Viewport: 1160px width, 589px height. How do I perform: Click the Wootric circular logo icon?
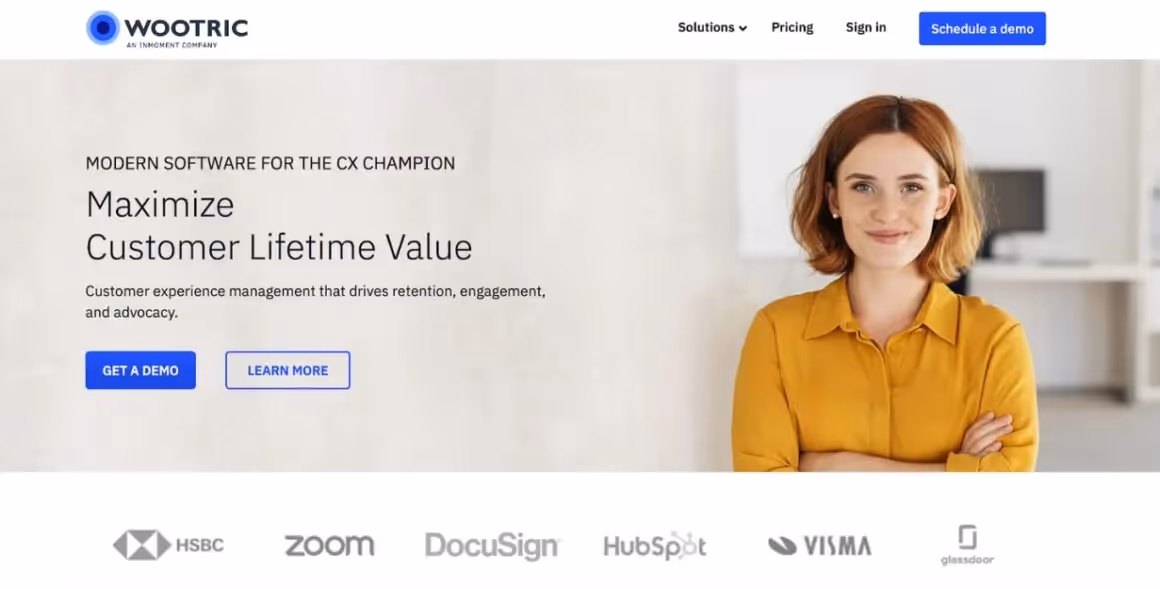coord(103,28)
